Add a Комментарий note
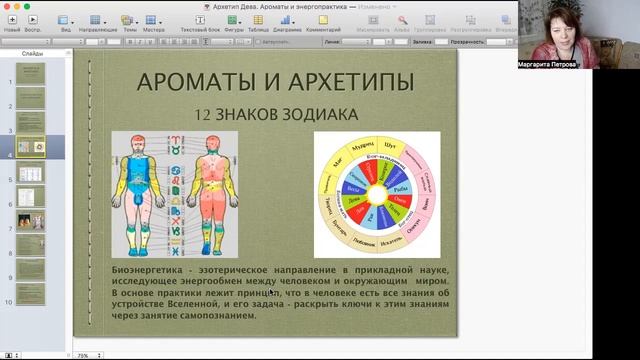640x360 pixels. coord(323,23)
